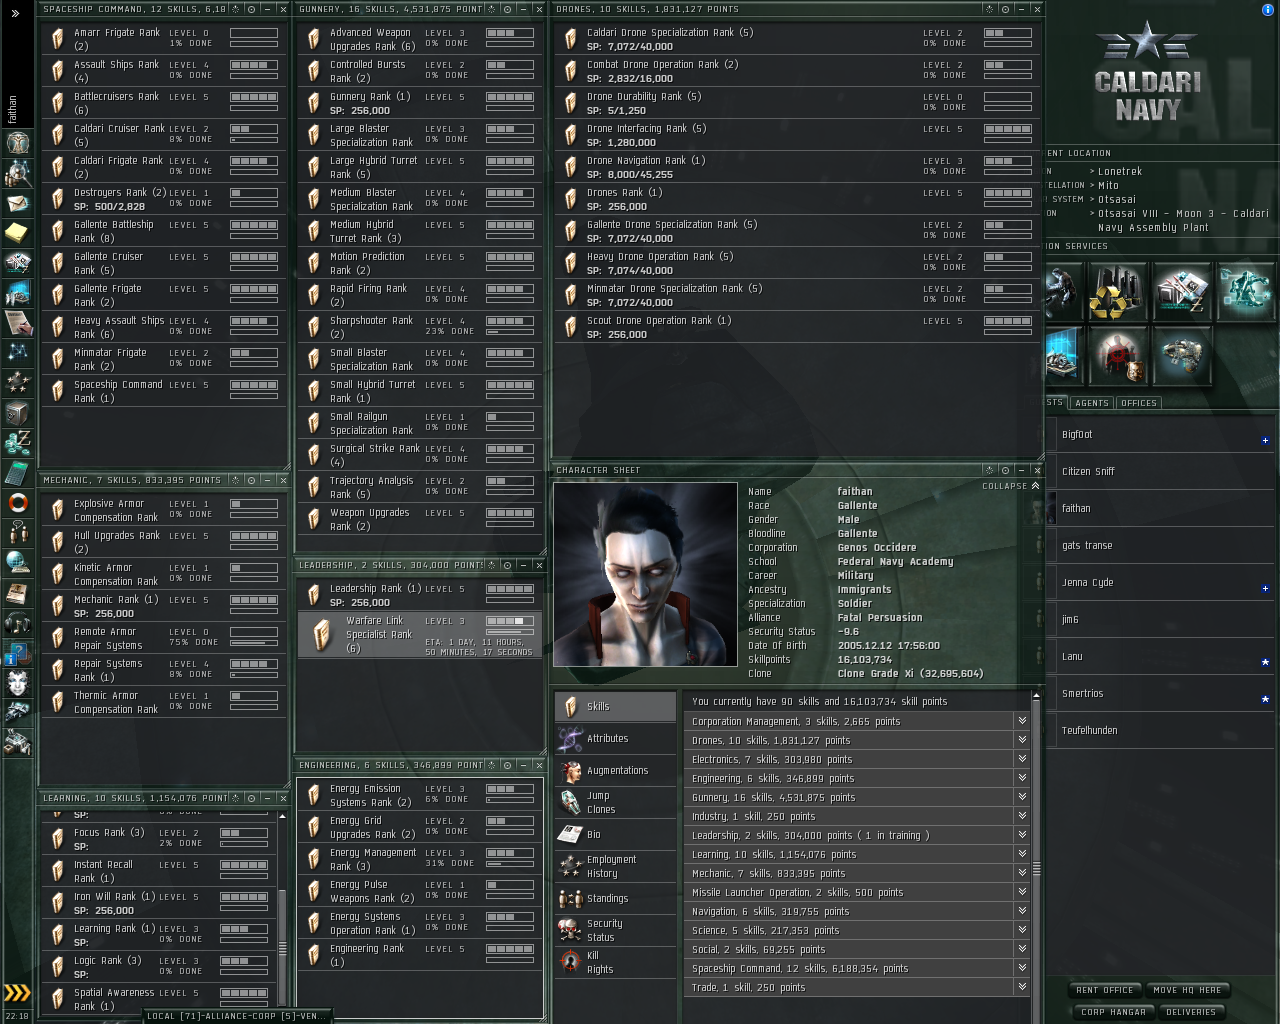The width and height of the screenshot is (1280, 1024).
Task: Open the Augmentations section
Action: [x=615, y=771]
